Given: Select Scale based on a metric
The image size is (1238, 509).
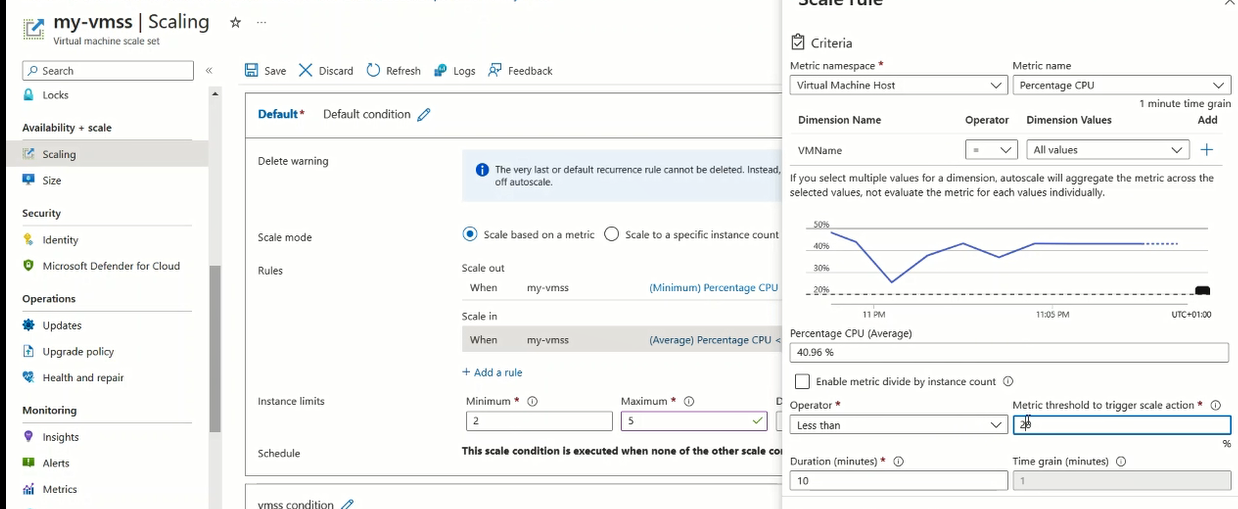Looking at the screenshot, I should [470, 235].
